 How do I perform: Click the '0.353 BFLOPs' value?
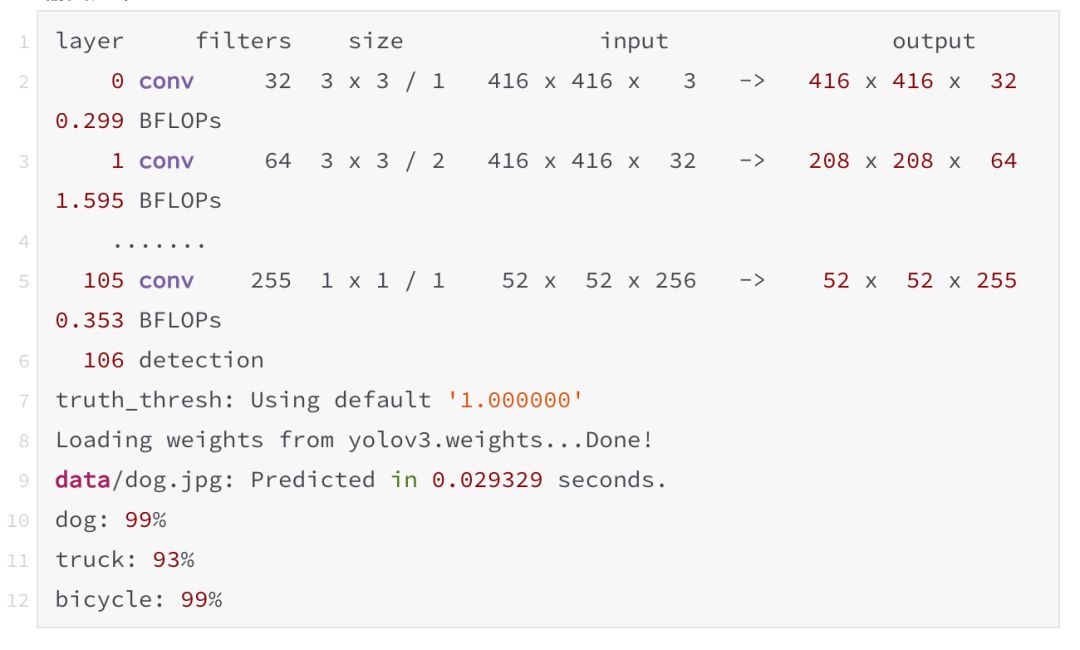(x=138, y=321)
